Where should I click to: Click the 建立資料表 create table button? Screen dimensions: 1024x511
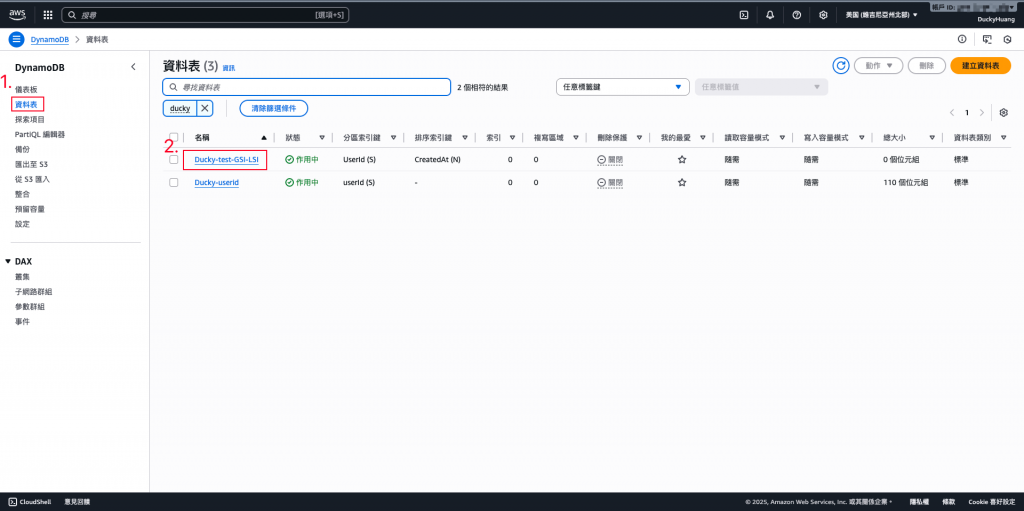pyautogui.click(x=980, y=65)
